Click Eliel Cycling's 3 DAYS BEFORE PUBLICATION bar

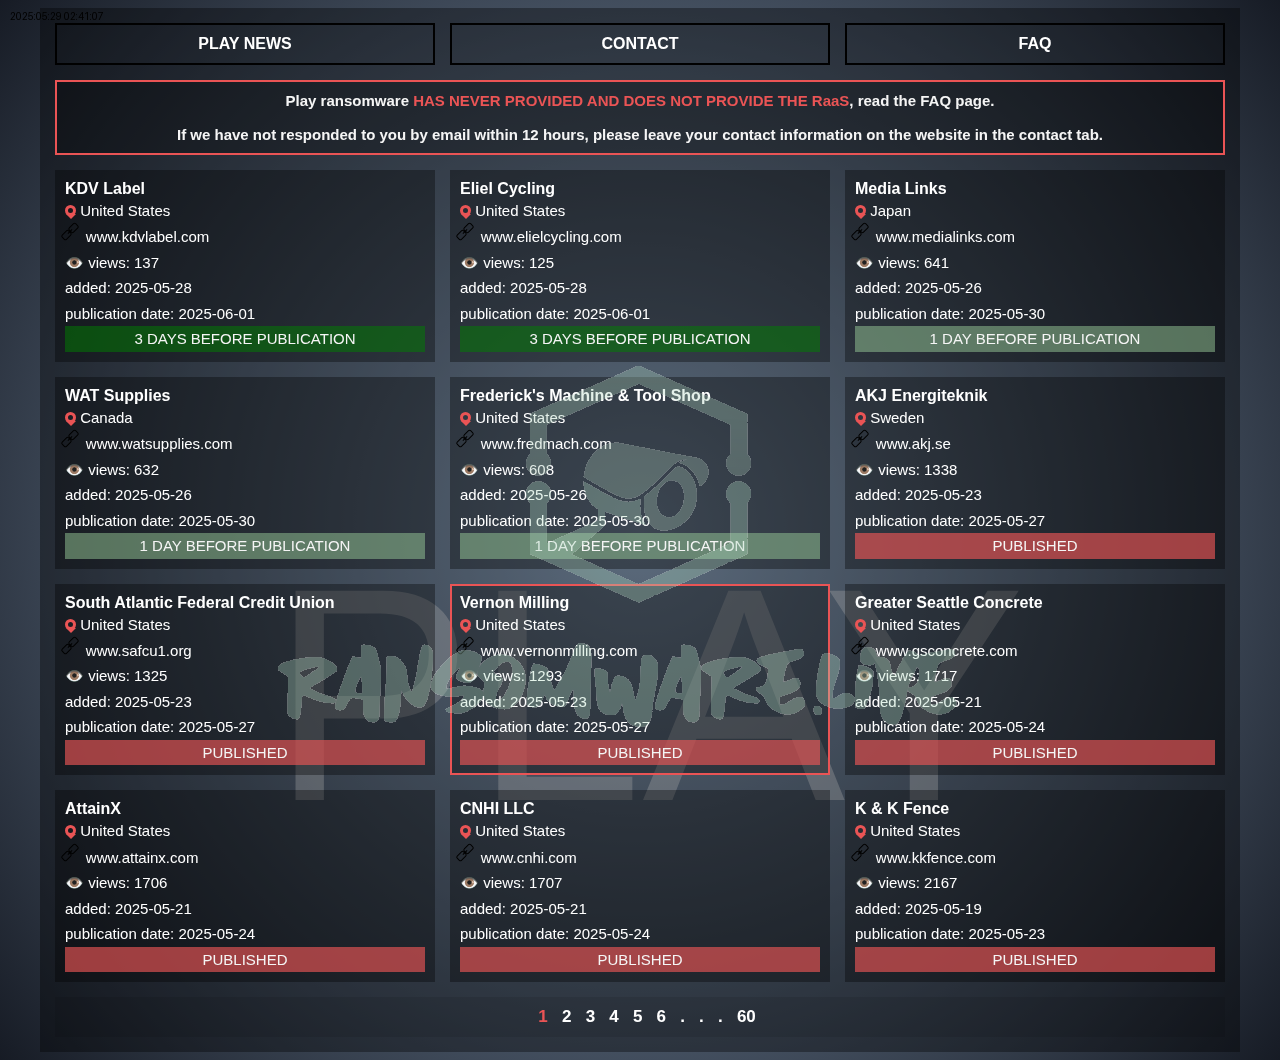tap(640, 339)
